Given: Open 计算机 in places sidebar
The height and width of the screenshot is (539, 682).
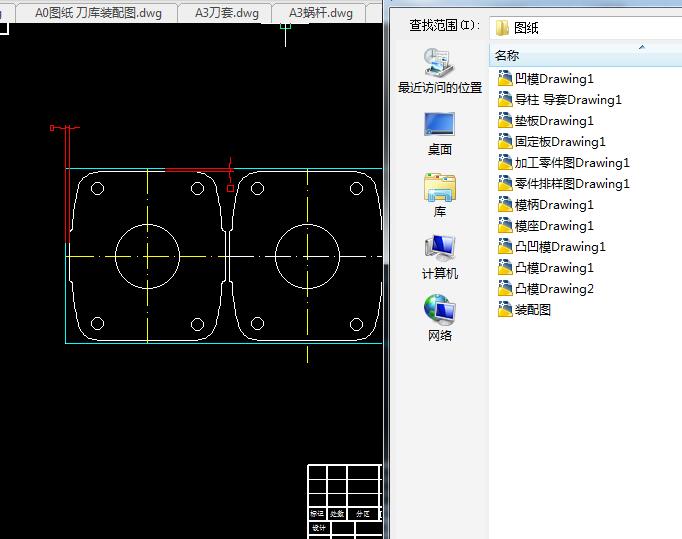Looking at the screenshot, I should [440, 258].
